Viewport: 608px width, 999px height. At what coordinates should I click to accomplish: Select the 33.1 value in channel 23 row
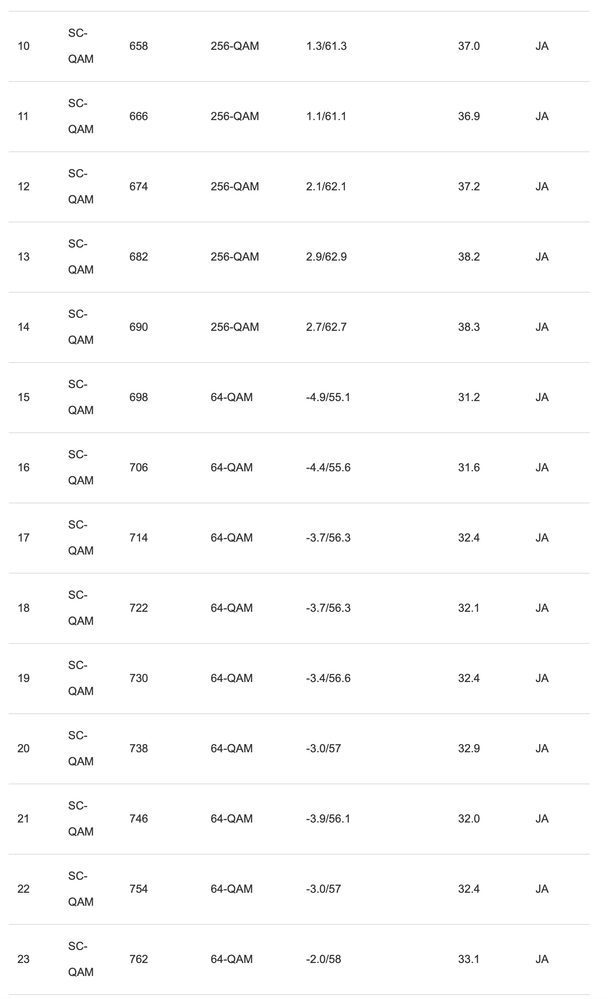pos(469,959)
